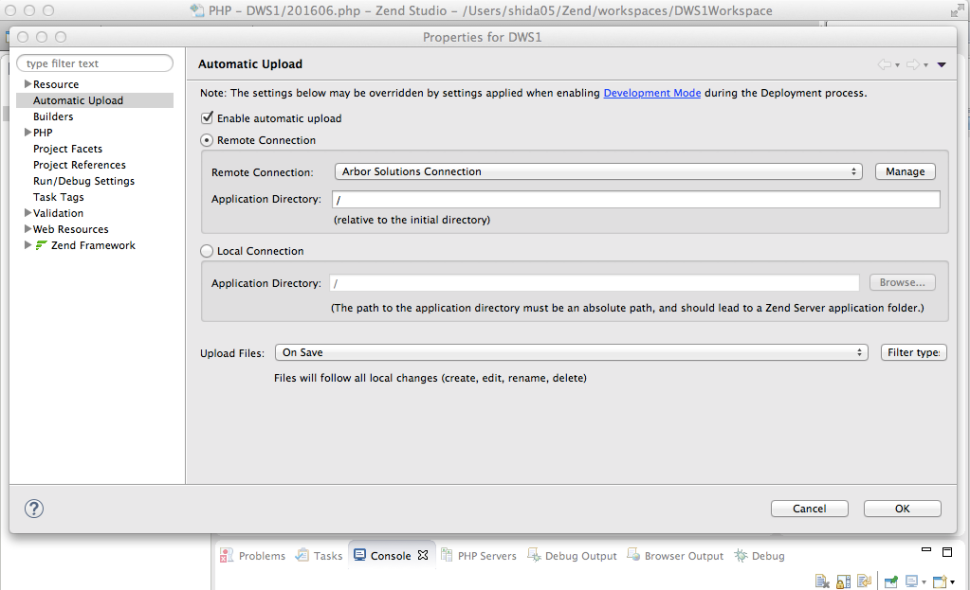
Task: Switch to the Debug tab
Action: pos(760,555)
